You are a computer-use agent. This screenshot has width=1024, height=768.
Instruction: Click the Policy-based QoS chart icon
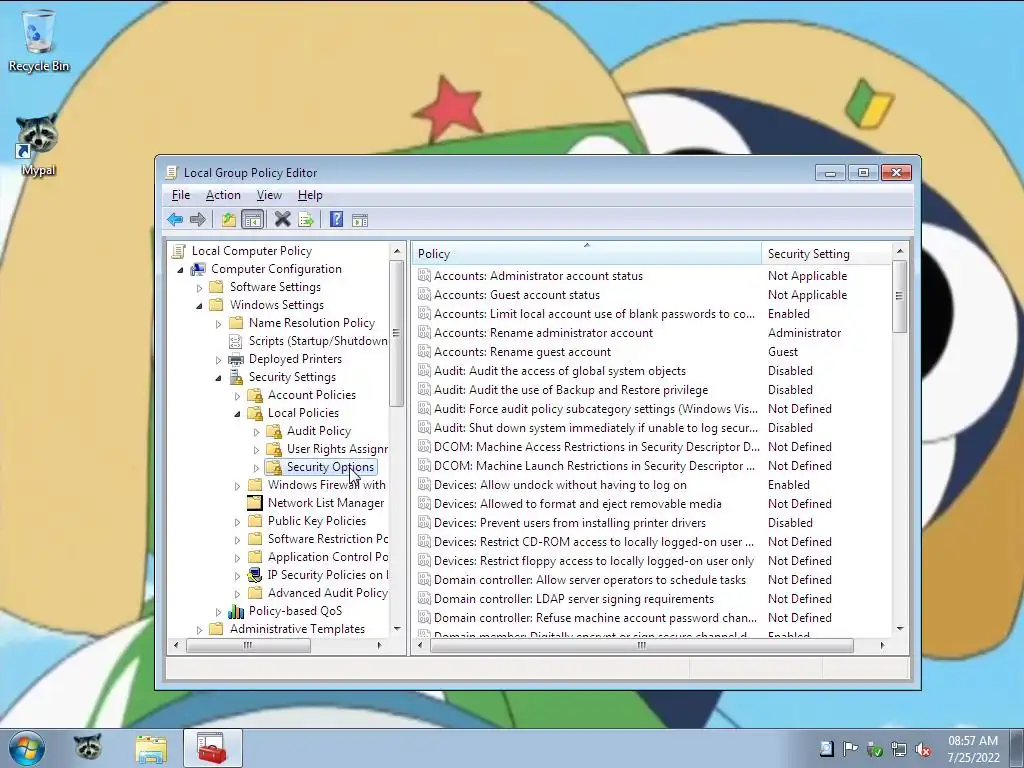coord(236,611)
